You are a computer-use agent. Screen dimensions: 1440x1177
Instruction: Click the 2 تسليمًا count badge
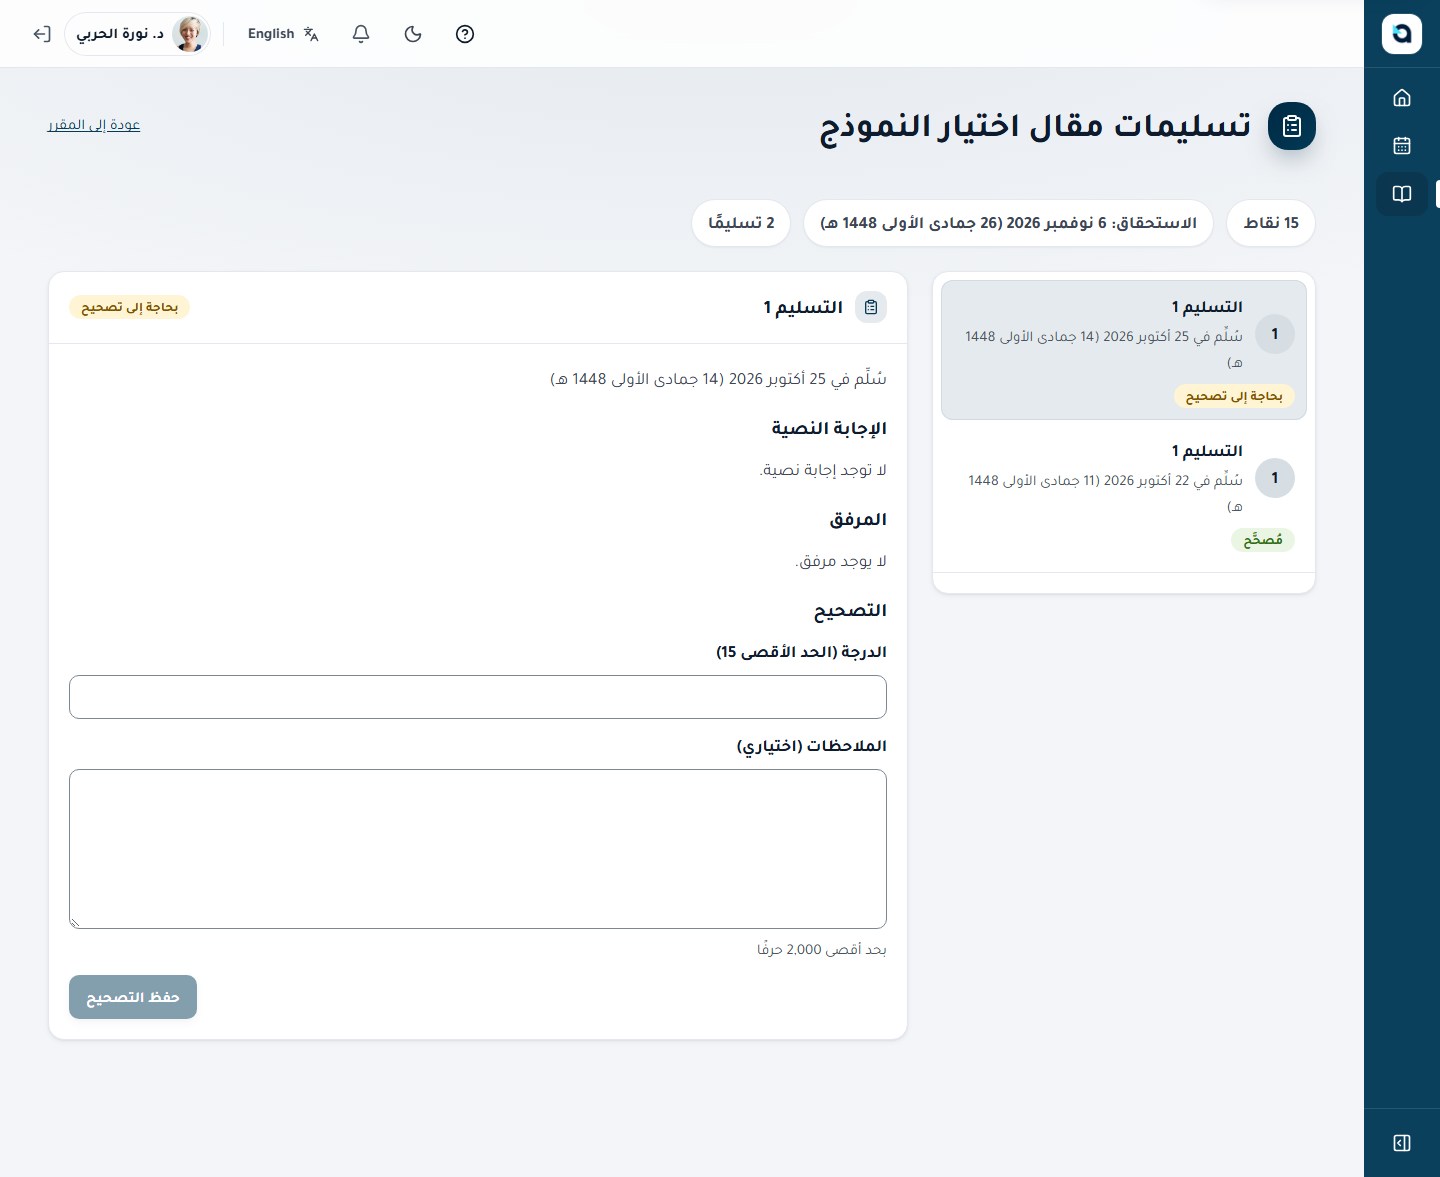741,223
